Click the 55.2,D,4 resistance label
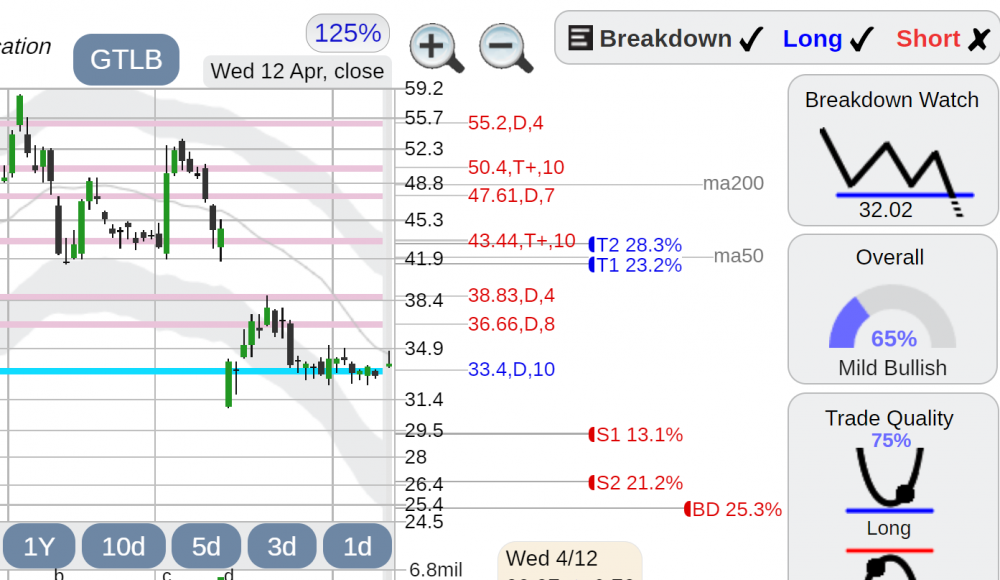Image resolution: width=1000 pixels, height=580 pixels. coord(506,123)
